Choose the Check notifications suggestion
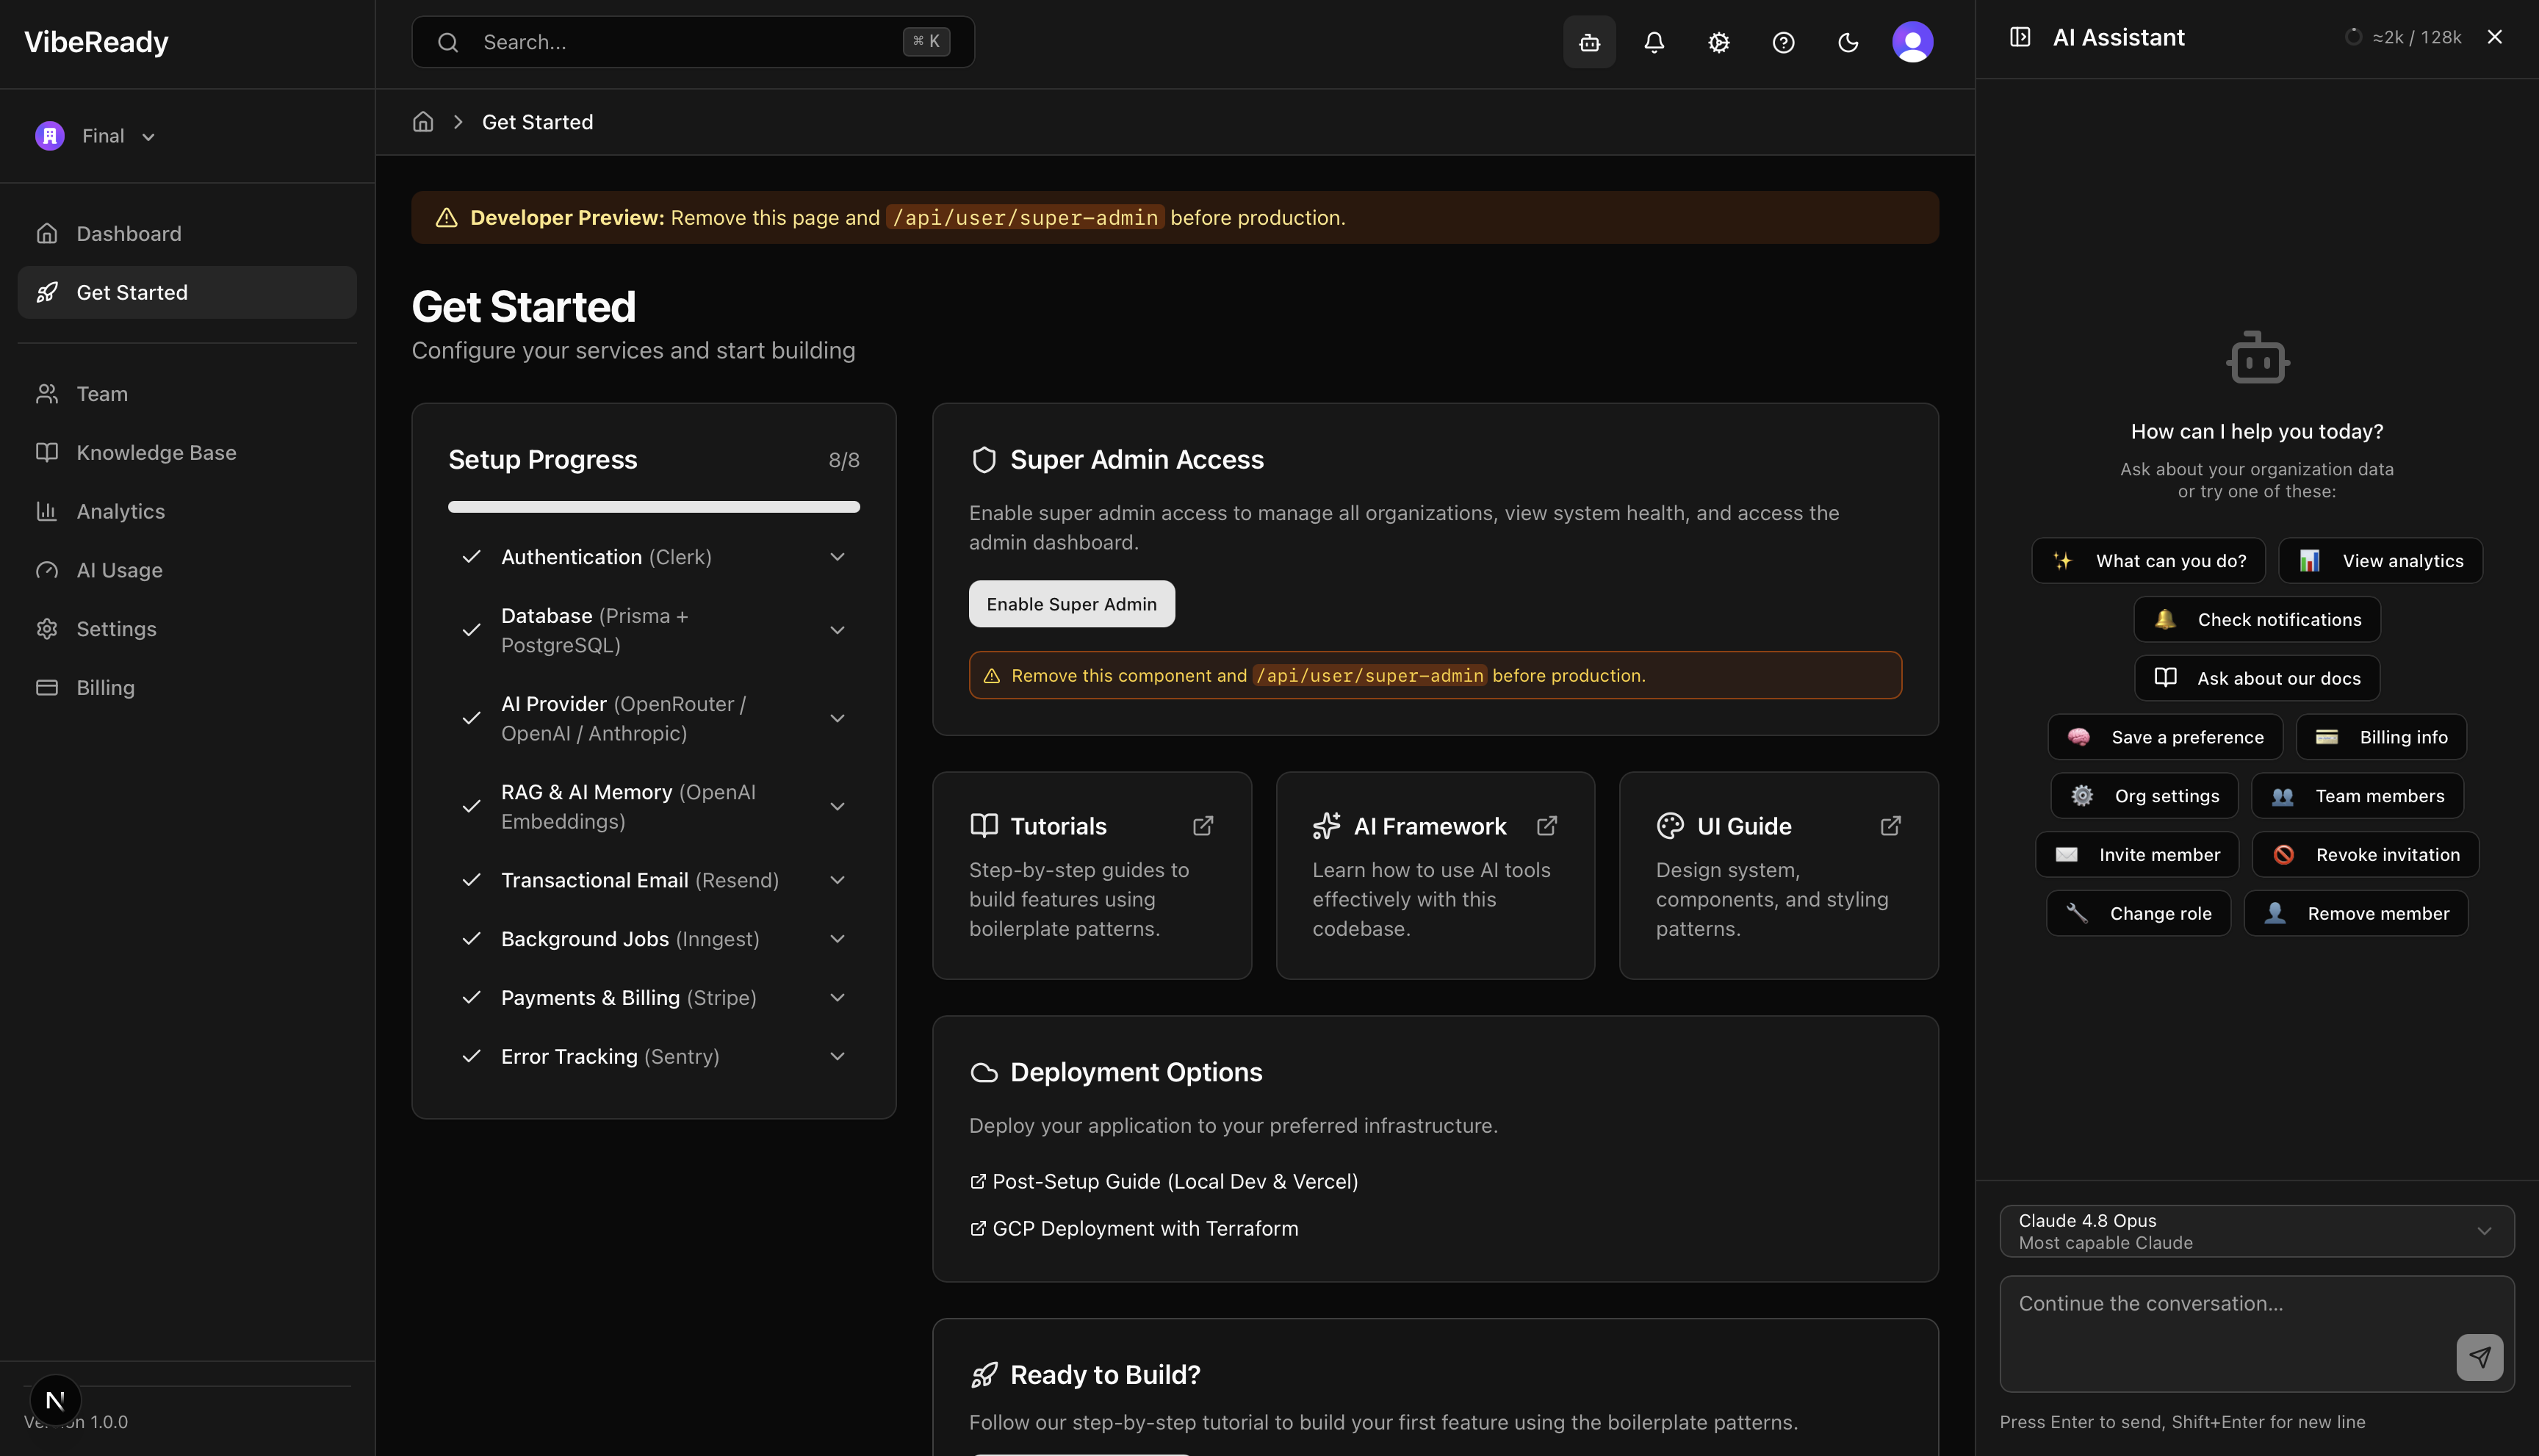Viewport: 2539px width, 1456px height. (2257, 620)
